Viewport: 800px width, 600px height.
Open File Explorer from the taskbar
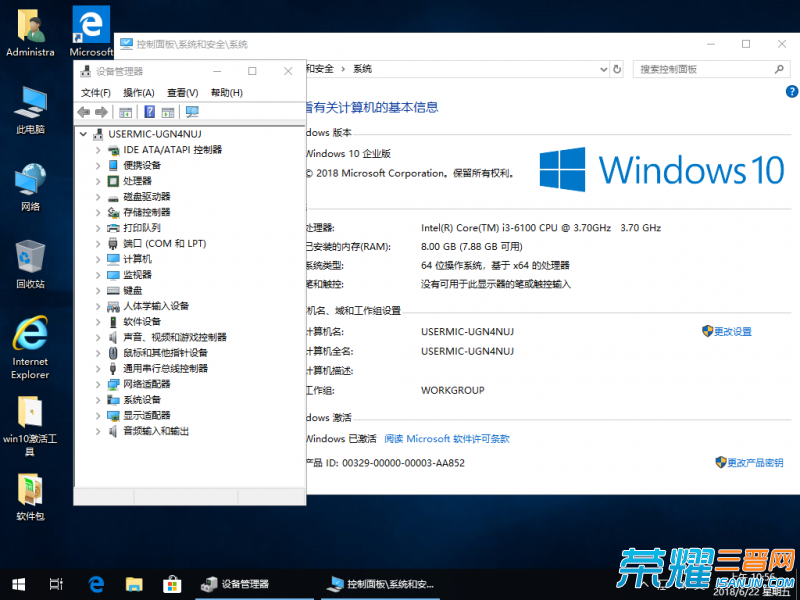point(134,584)
